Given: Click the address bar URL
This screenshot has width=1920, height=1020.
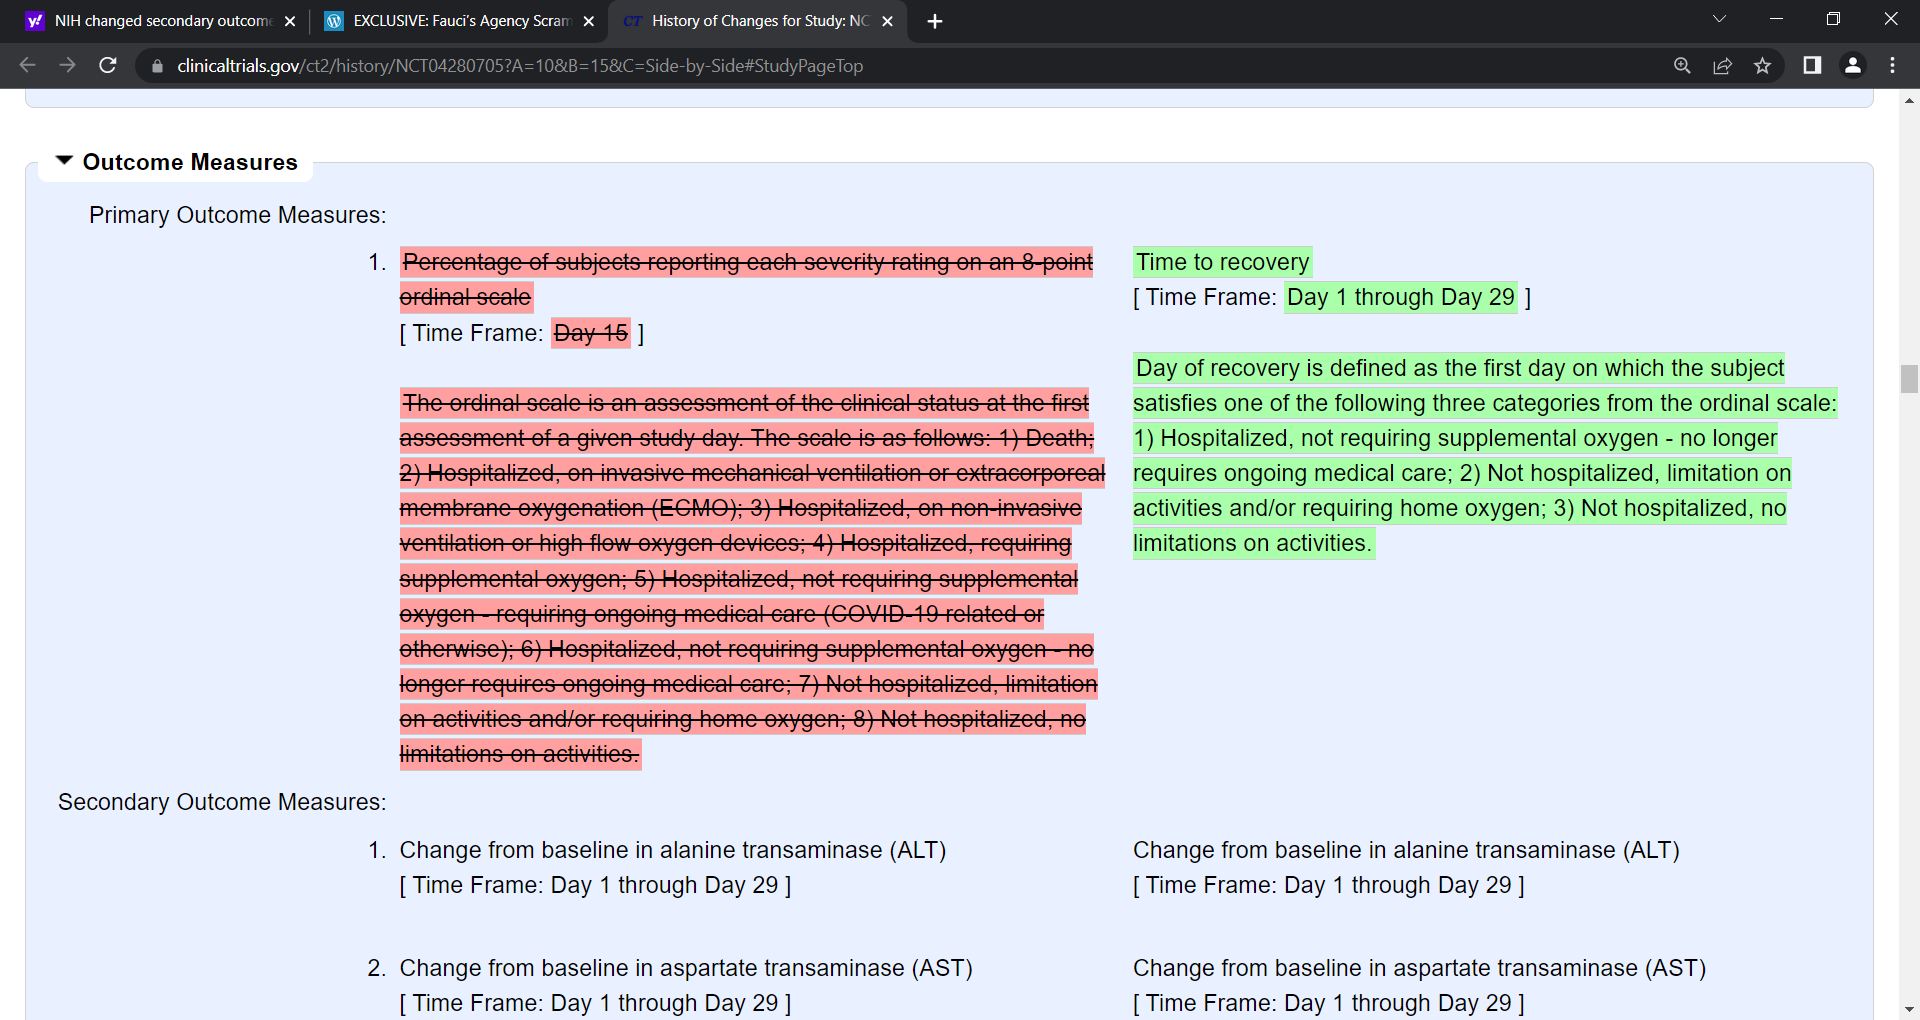Looking at the screenshot, I should [x=520, y=66].
